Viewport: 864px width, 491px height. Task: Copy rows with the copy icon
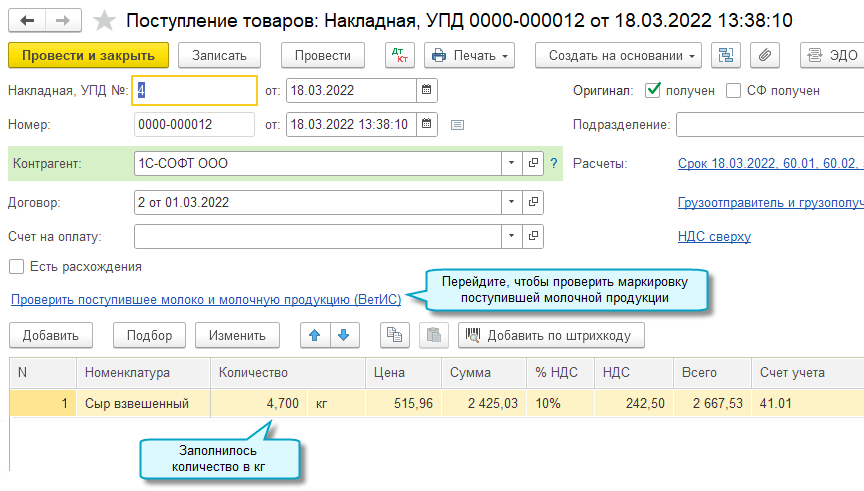pyautogui.click(x=395, y=335)
